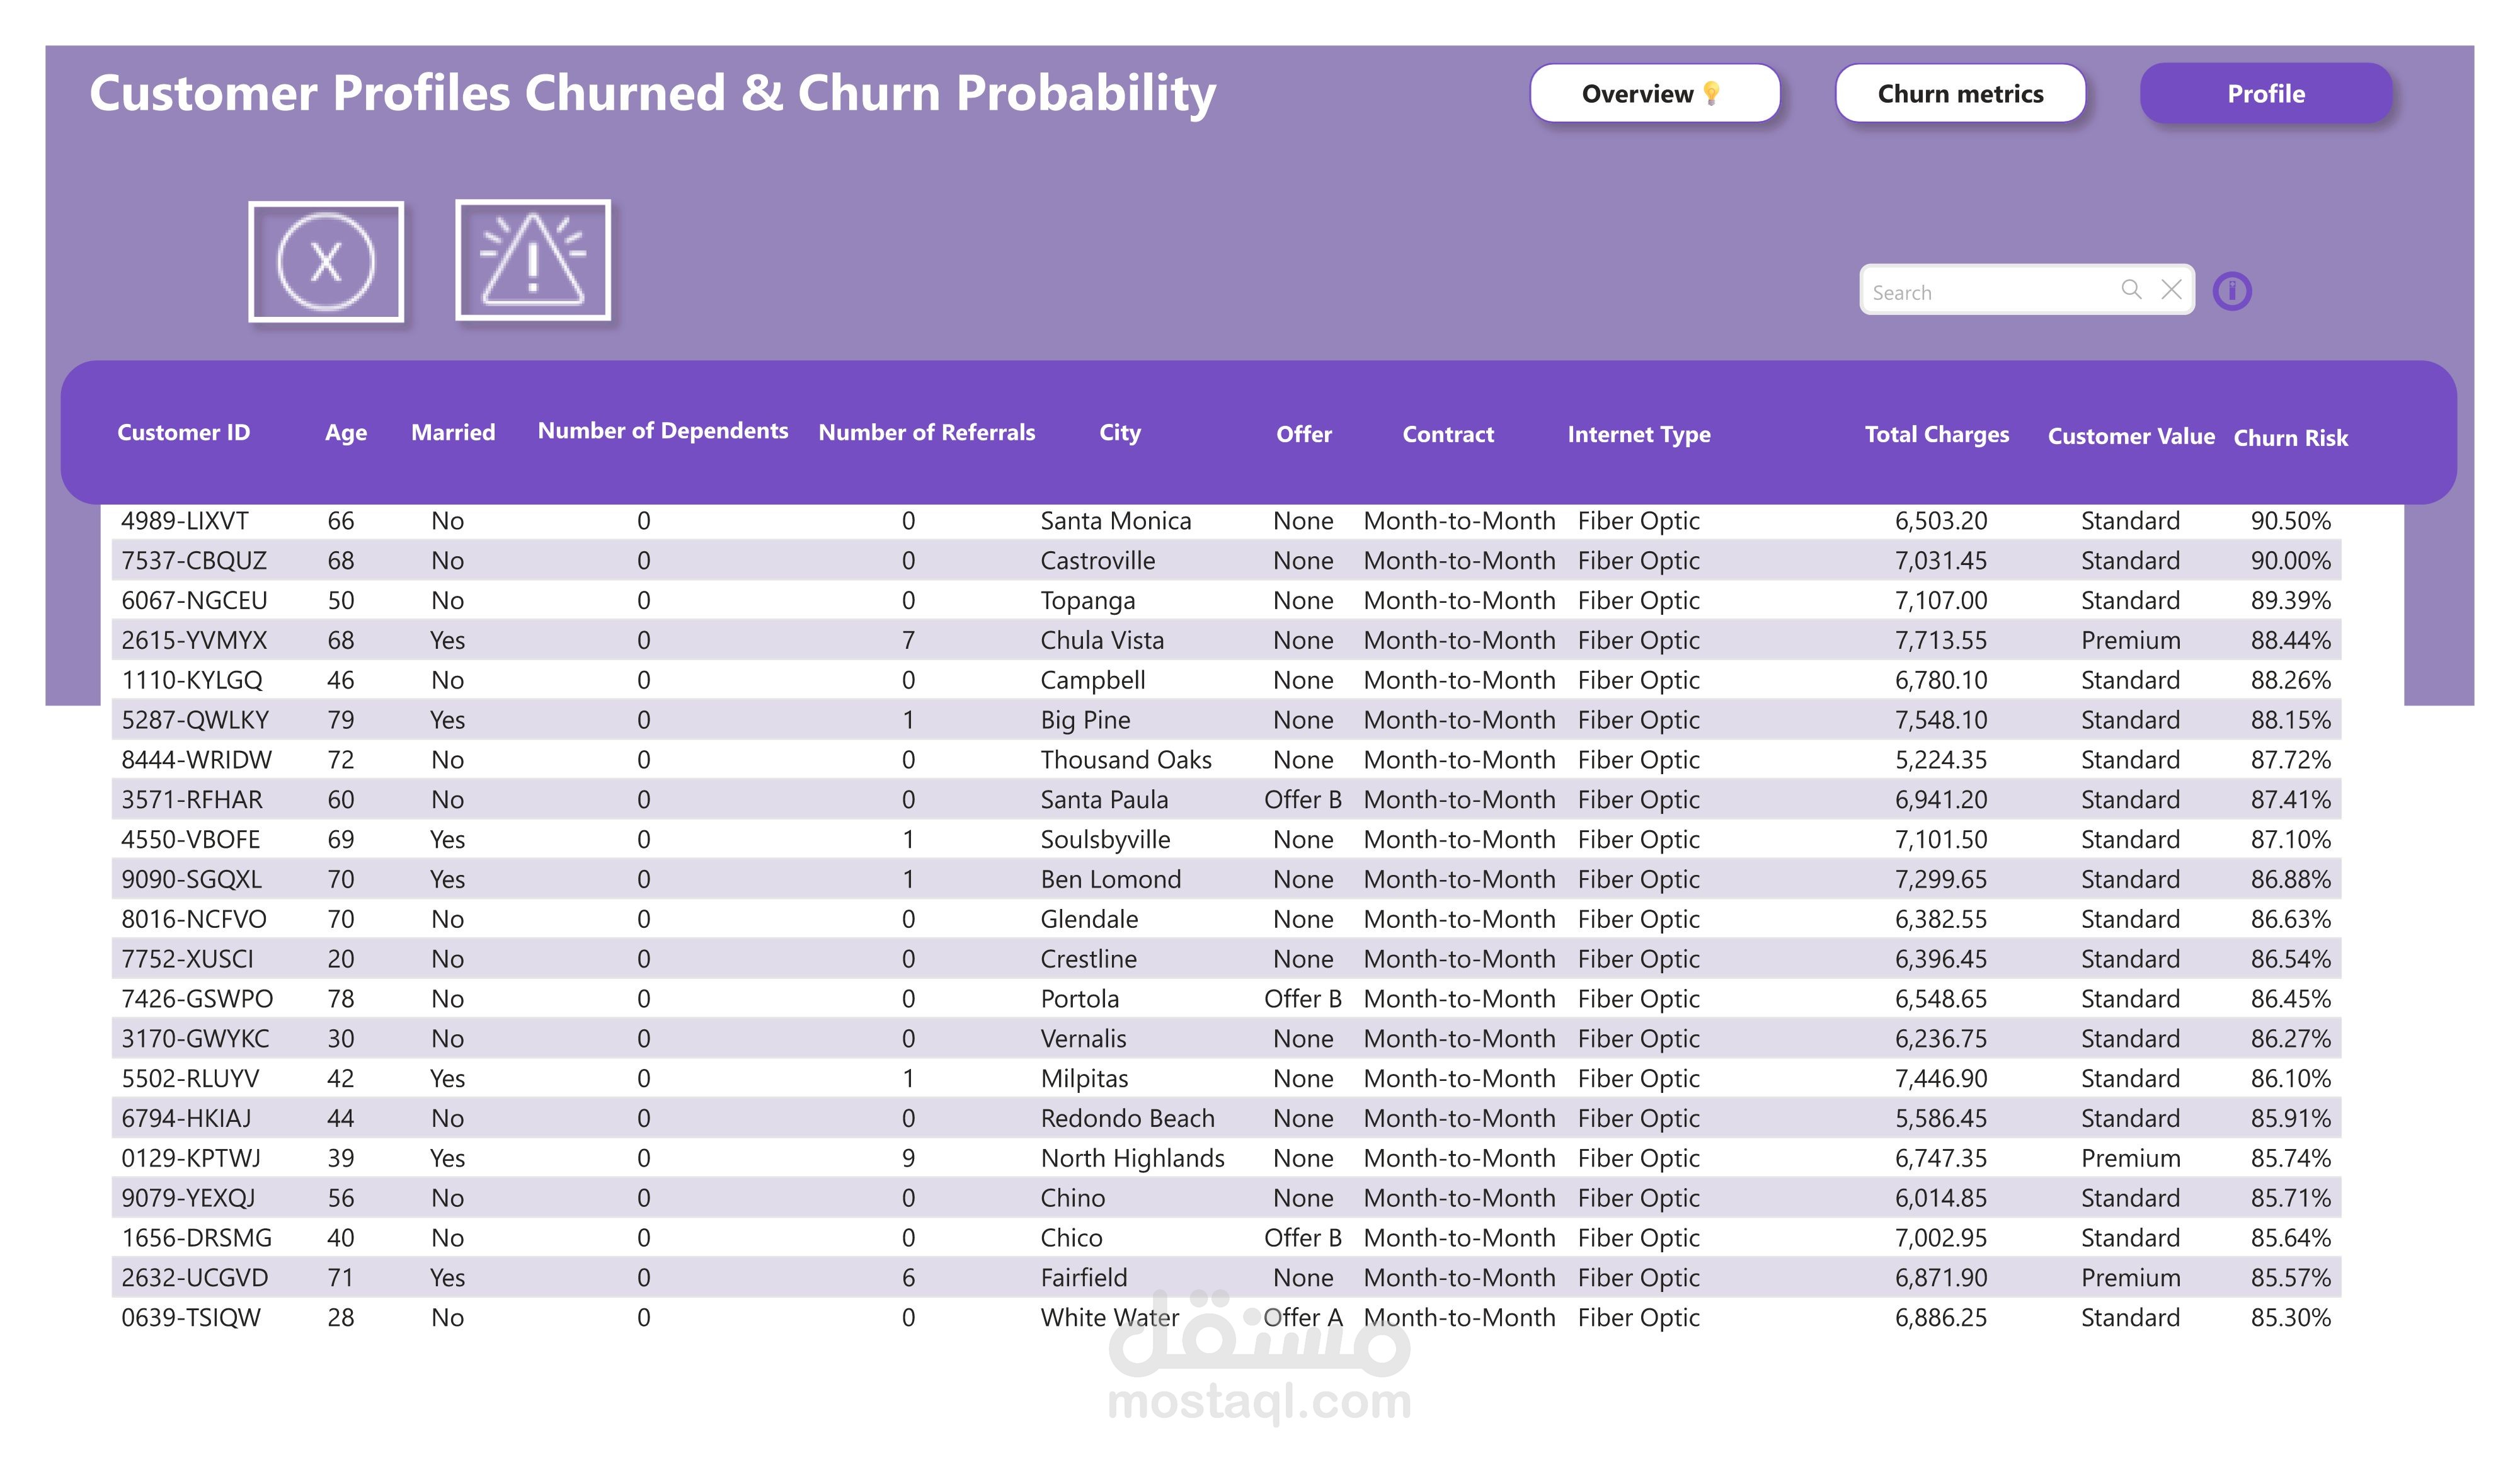The image size is (2520, 1457).
Task: Select customer ID 4989-LIXVT
Action: click(185, 521)
